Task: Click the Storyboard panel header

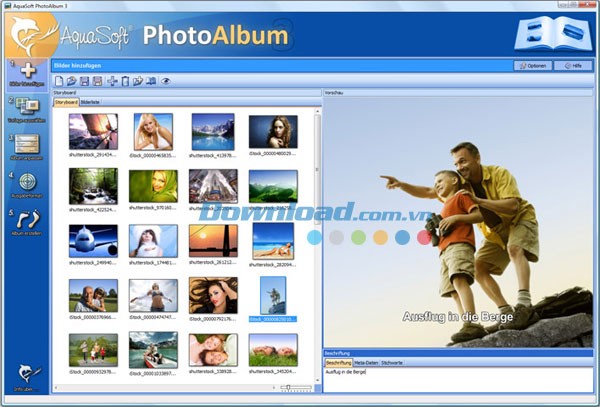Action: click(187, 93)
